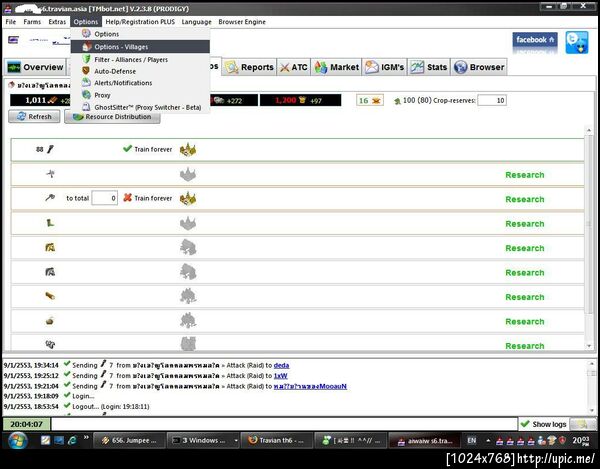Click the golden barracks icon in axe row

pos(188,199)
